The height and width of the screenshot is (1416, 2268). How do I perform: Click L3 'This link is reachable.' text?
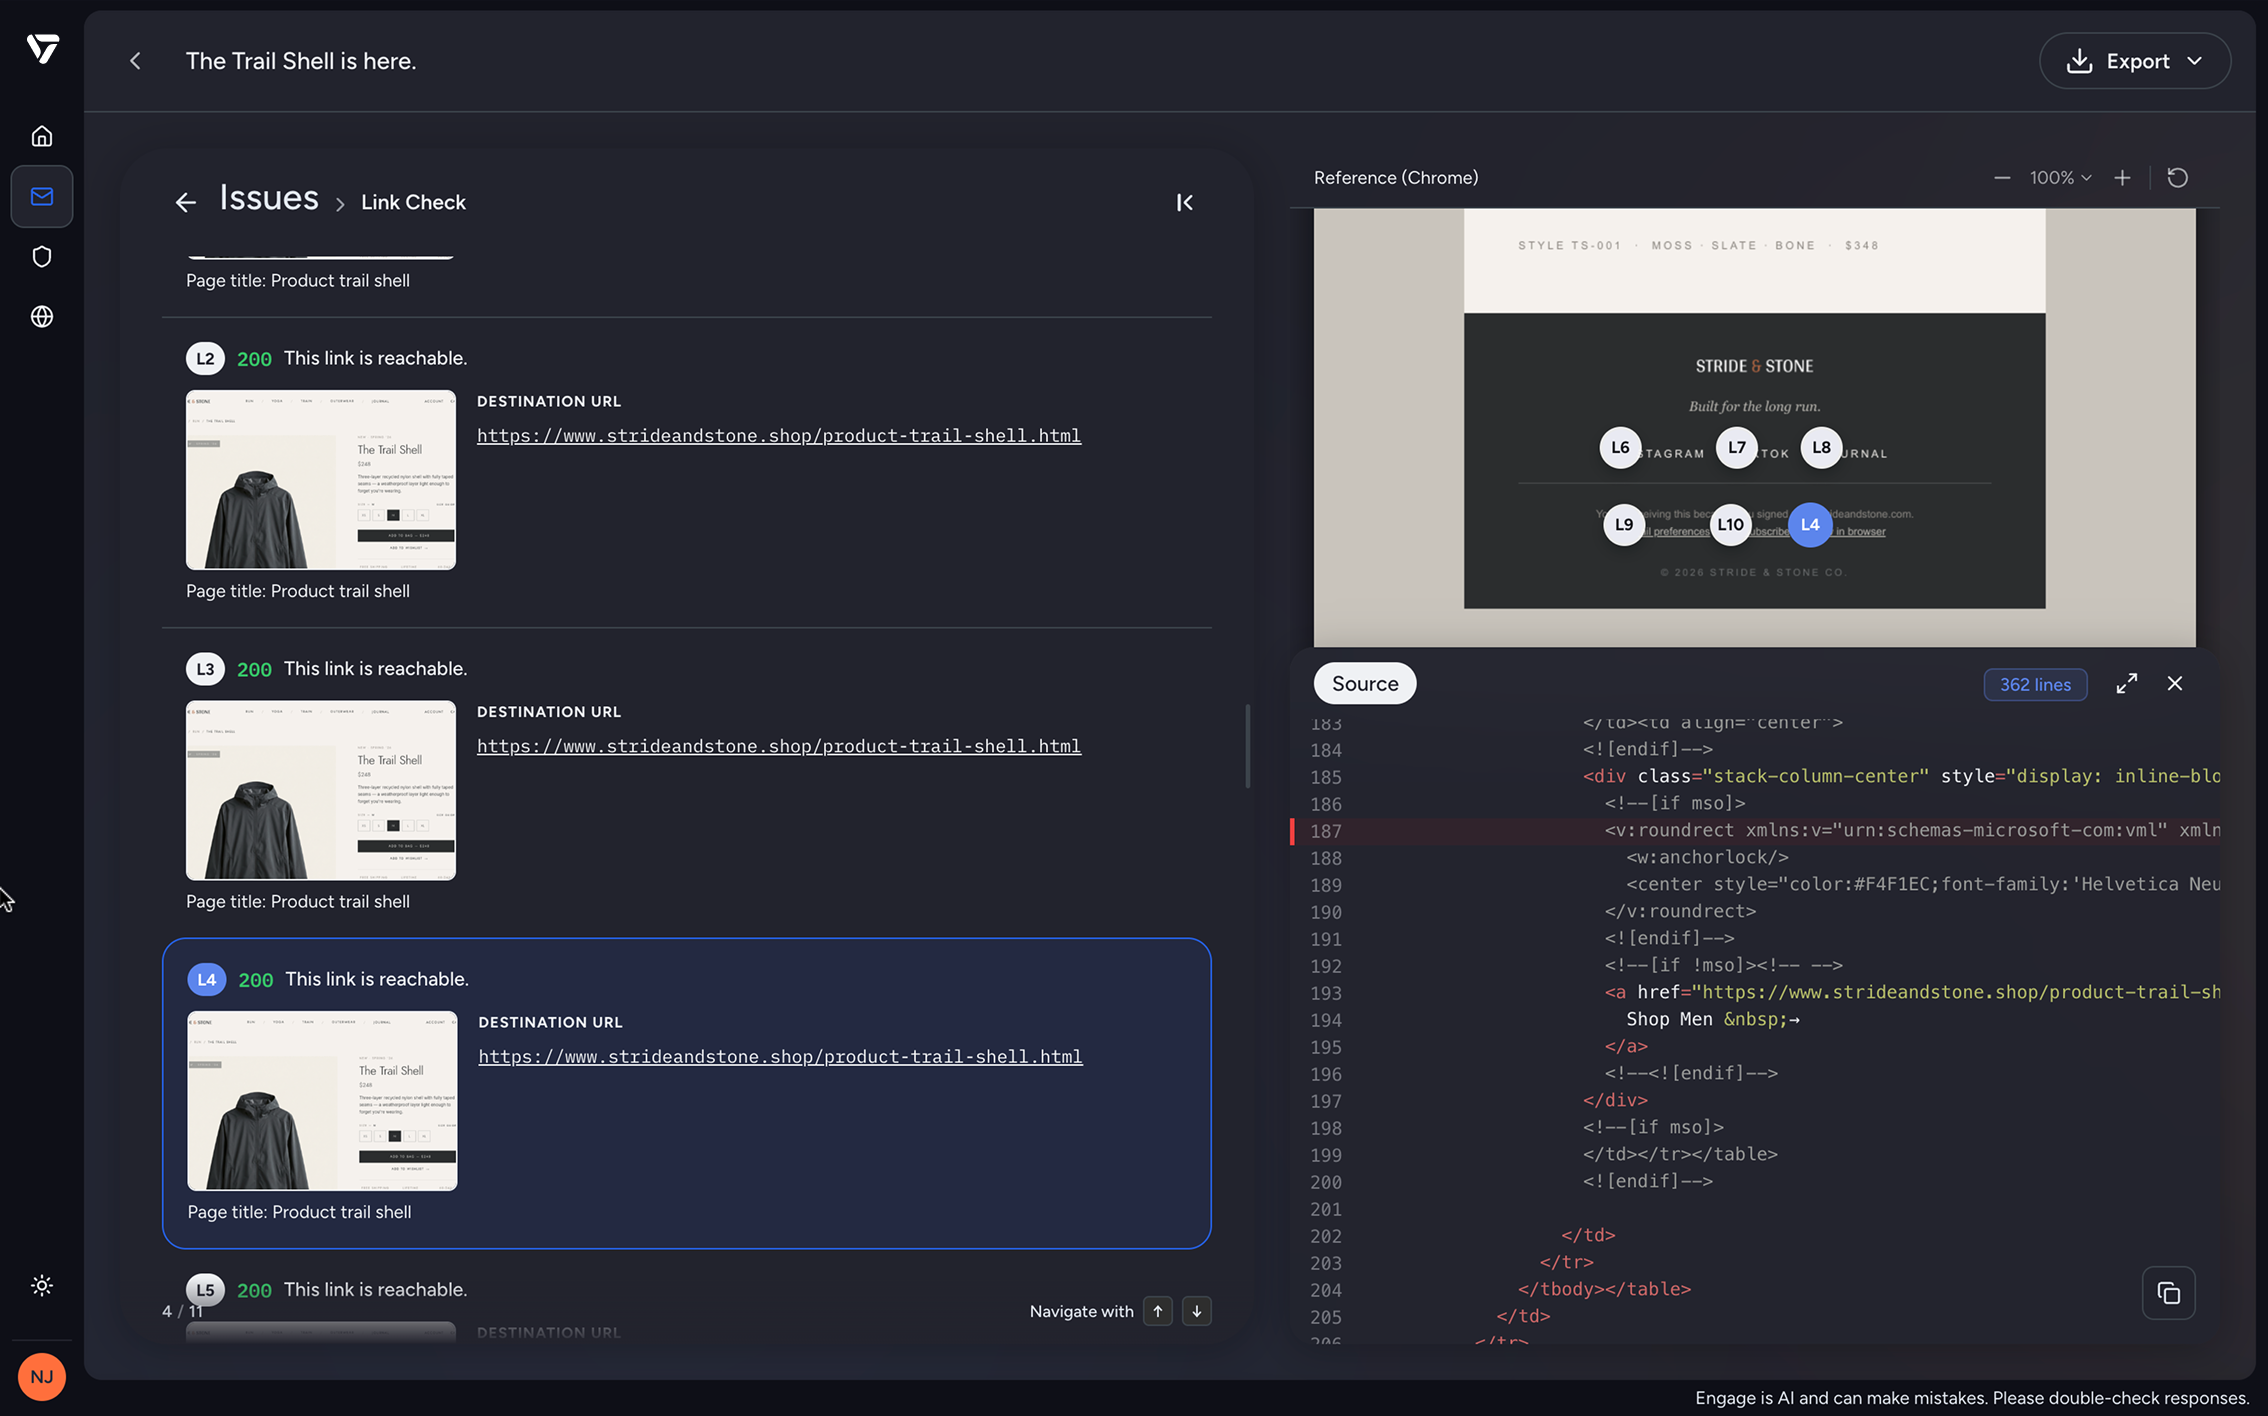(x=375, y=669)
